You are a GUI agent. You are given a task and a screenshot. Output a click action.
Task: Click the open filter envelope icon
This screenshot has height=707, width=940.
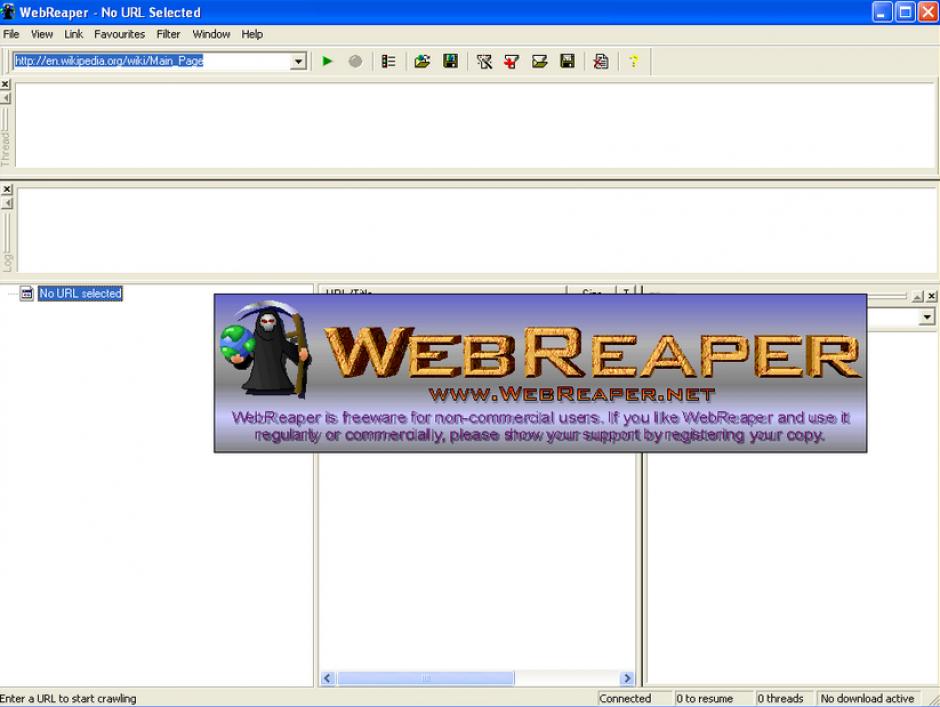coord(540,61)
